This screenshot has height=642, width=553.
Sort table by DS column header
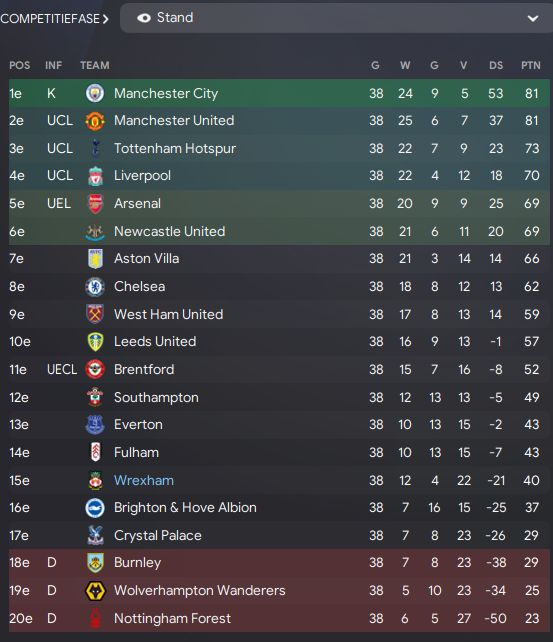(x=496, y=66)
